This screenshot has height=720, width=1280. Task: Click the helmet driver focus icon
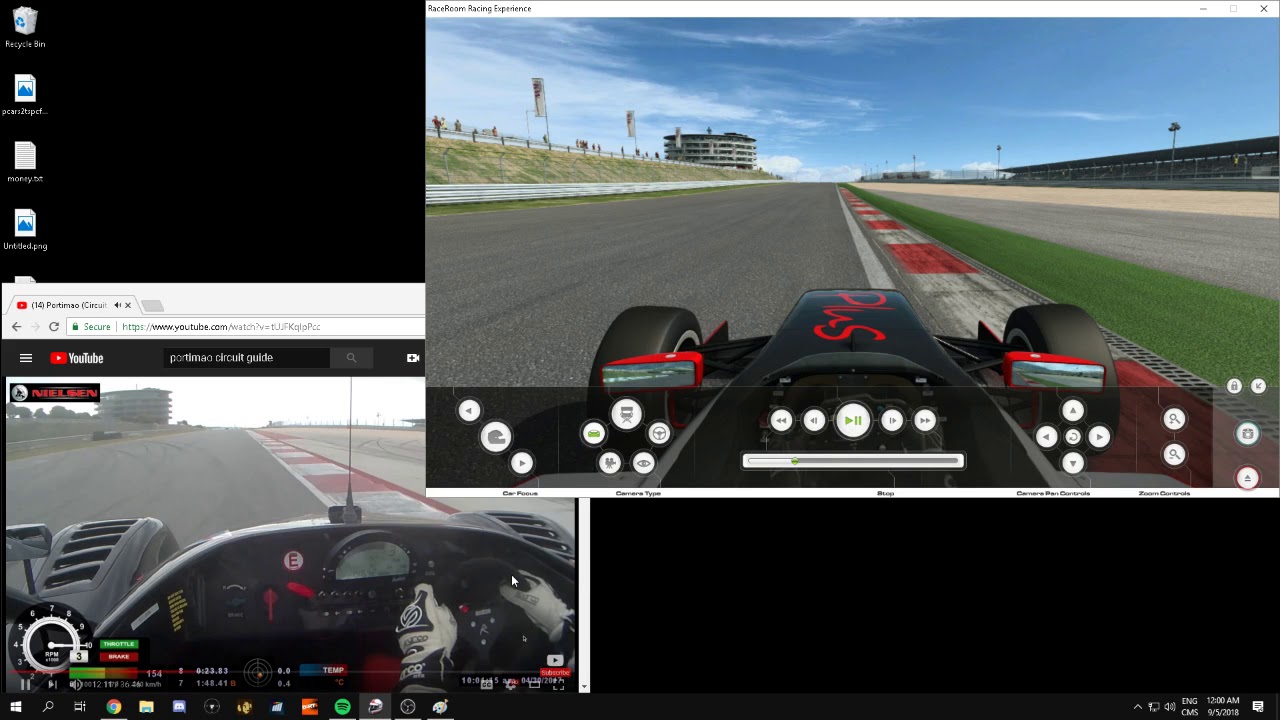(x=496, y=436)
